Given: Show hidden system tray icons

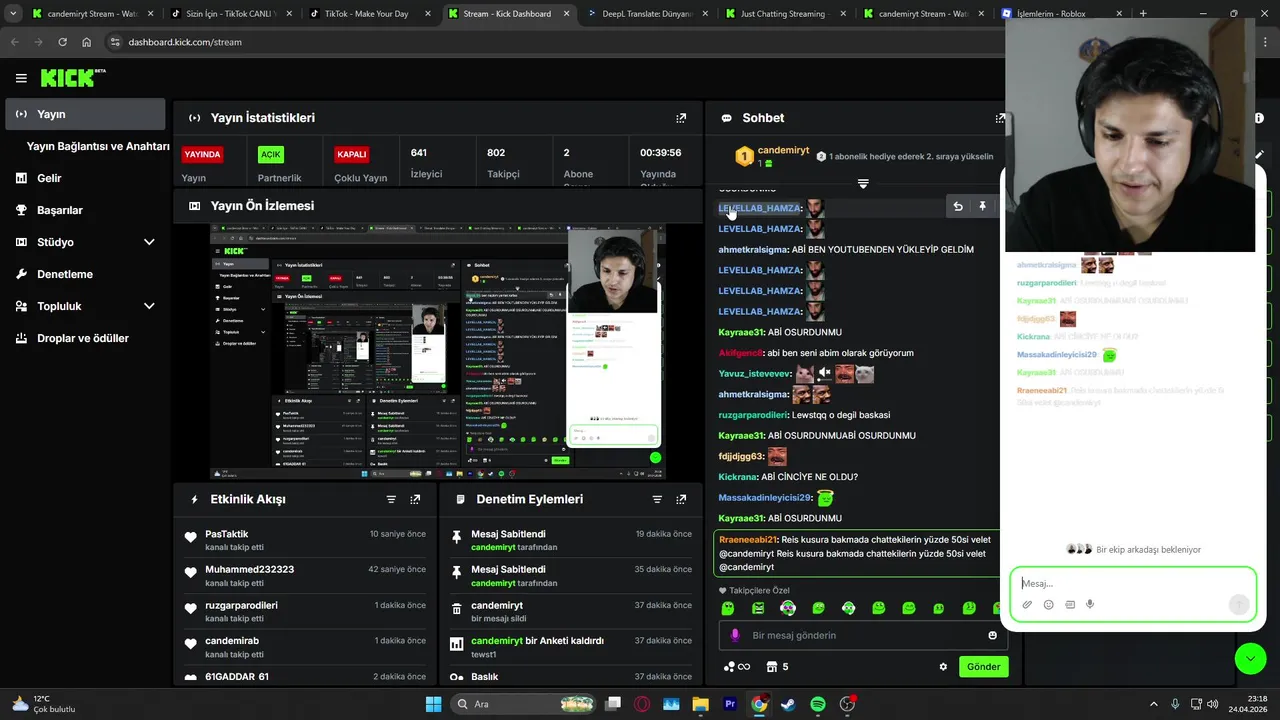Looking at the screenshot, I should point(1153,704).
